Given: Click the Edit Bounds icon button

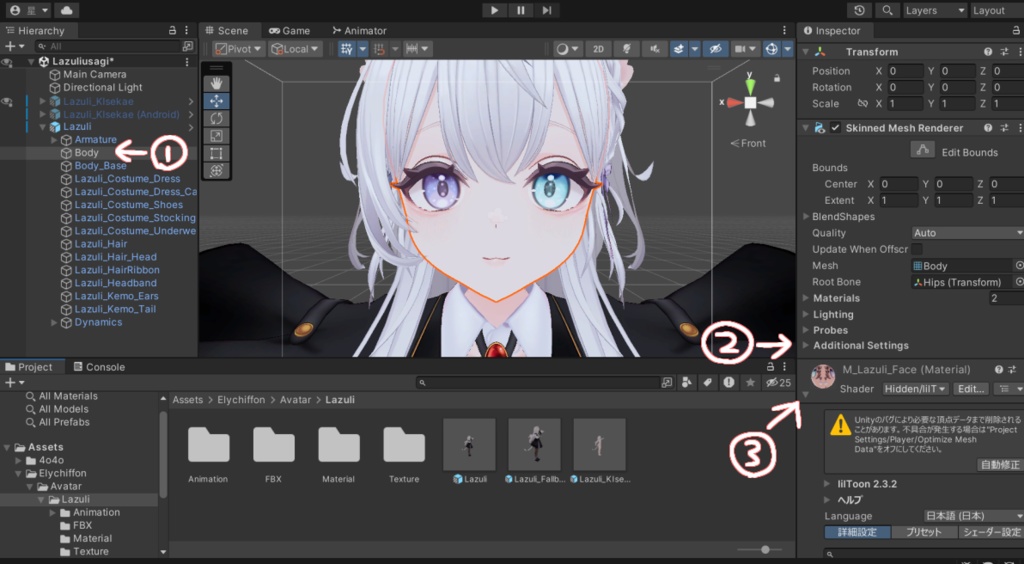Looking at the screenshot, I should pos(922,150).
